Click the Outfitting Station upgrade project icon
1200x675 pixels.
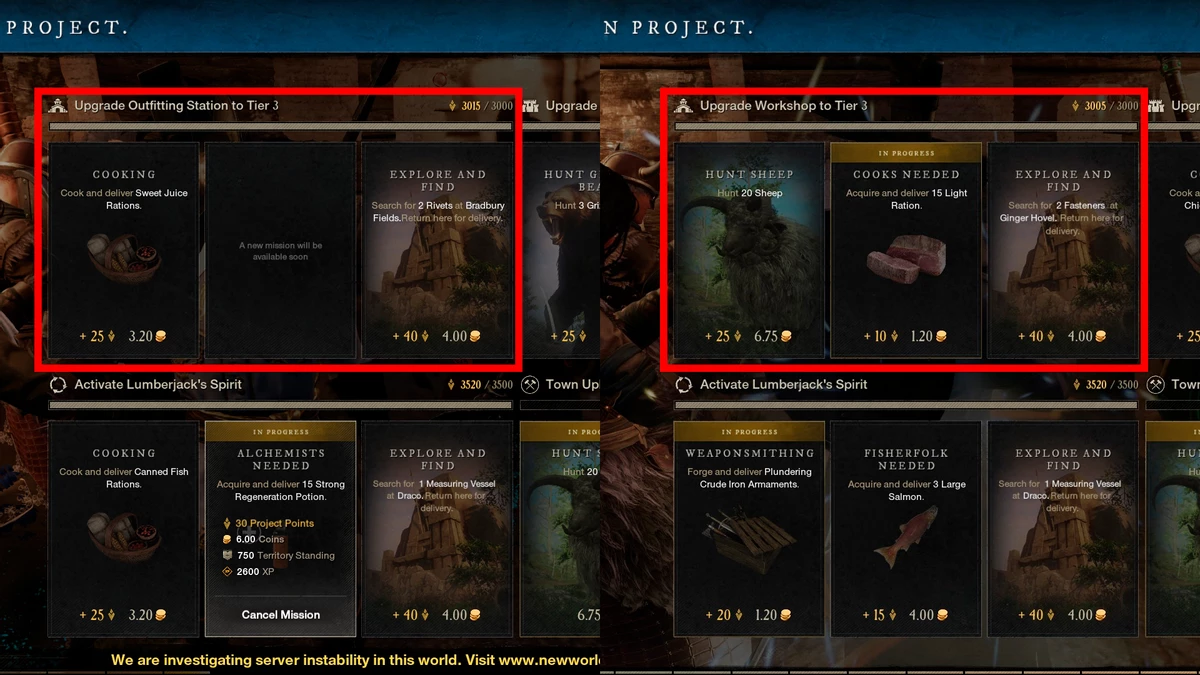[x=57, y=105]
